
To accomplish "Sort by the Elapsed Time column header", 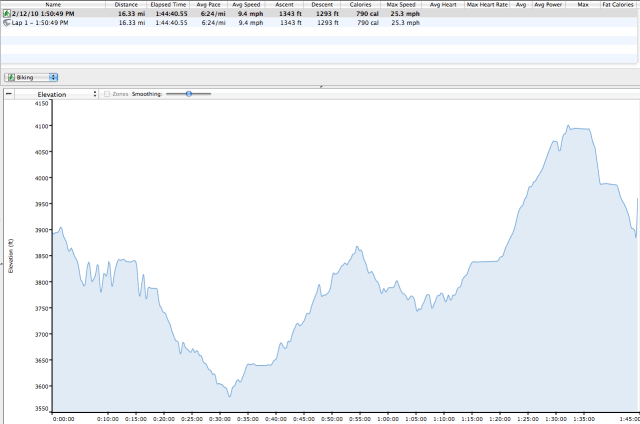I will [x=169, y=4].
